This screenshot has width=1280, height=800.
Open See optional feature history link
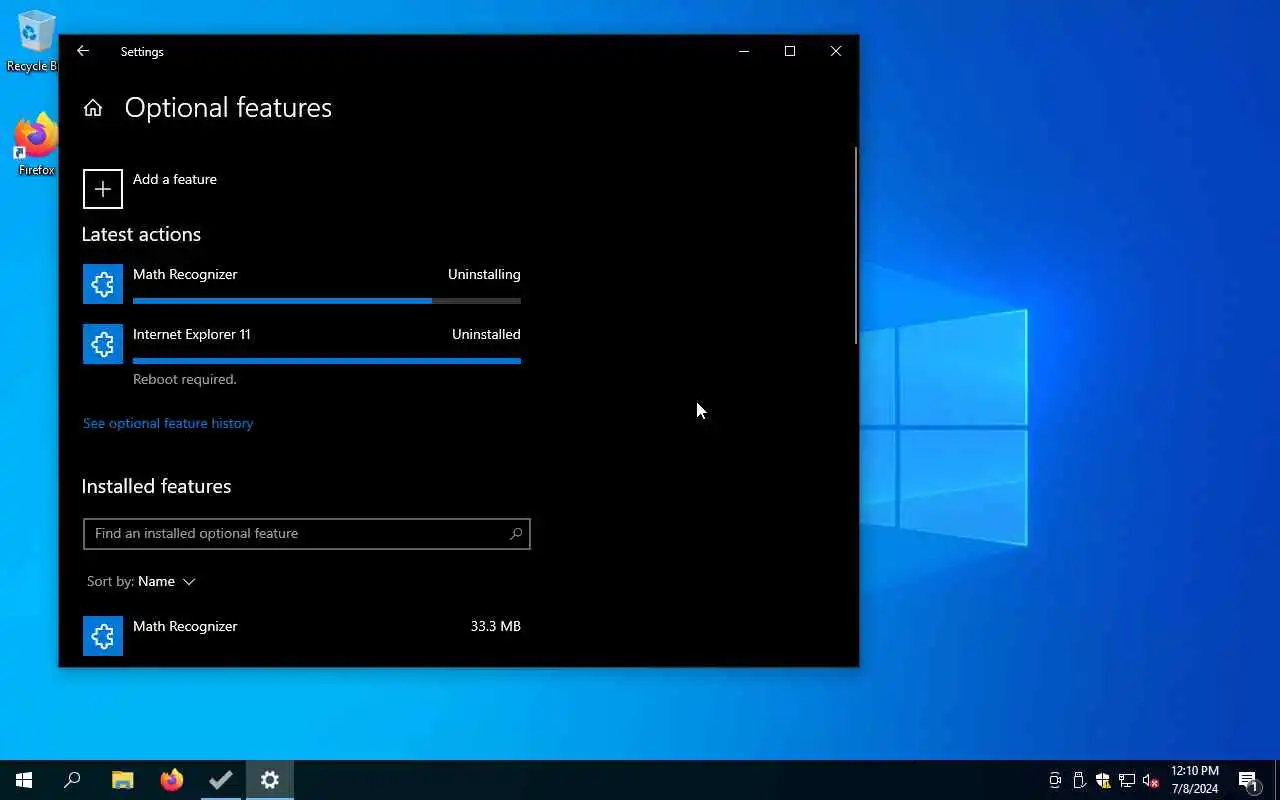click(168, 424)
